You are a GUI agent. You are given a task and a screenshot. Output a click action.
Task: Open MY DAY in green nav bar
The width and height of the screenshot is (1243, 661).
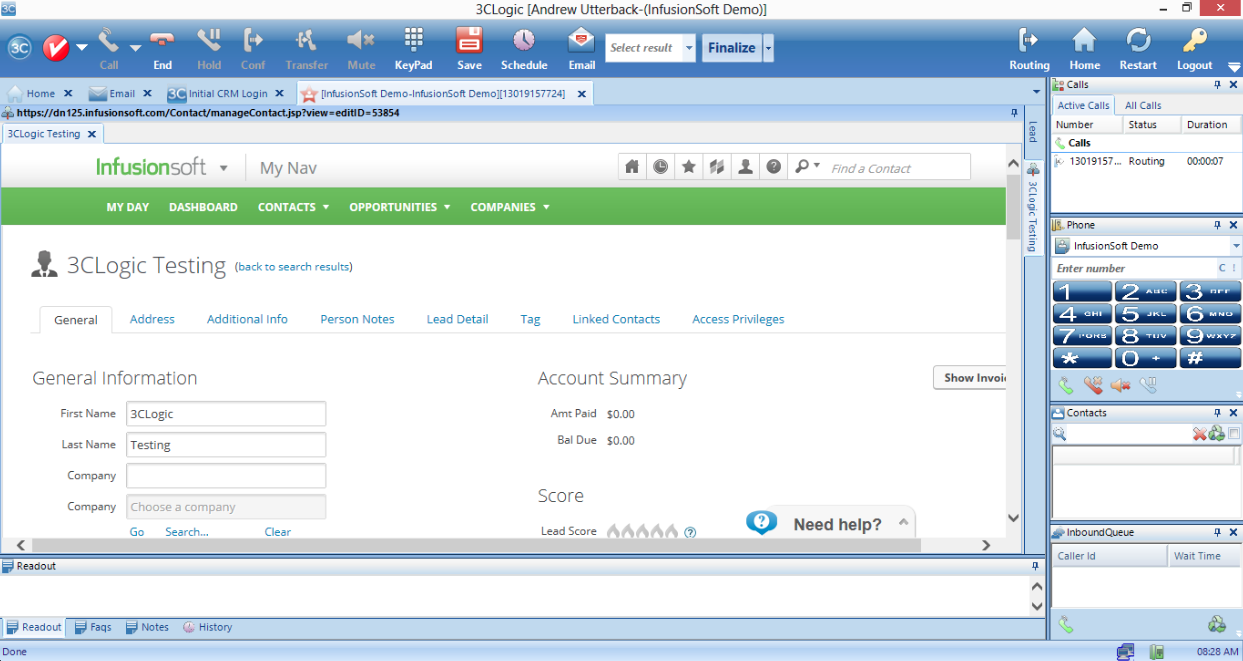pyautogui.click(x=128, y=207)
